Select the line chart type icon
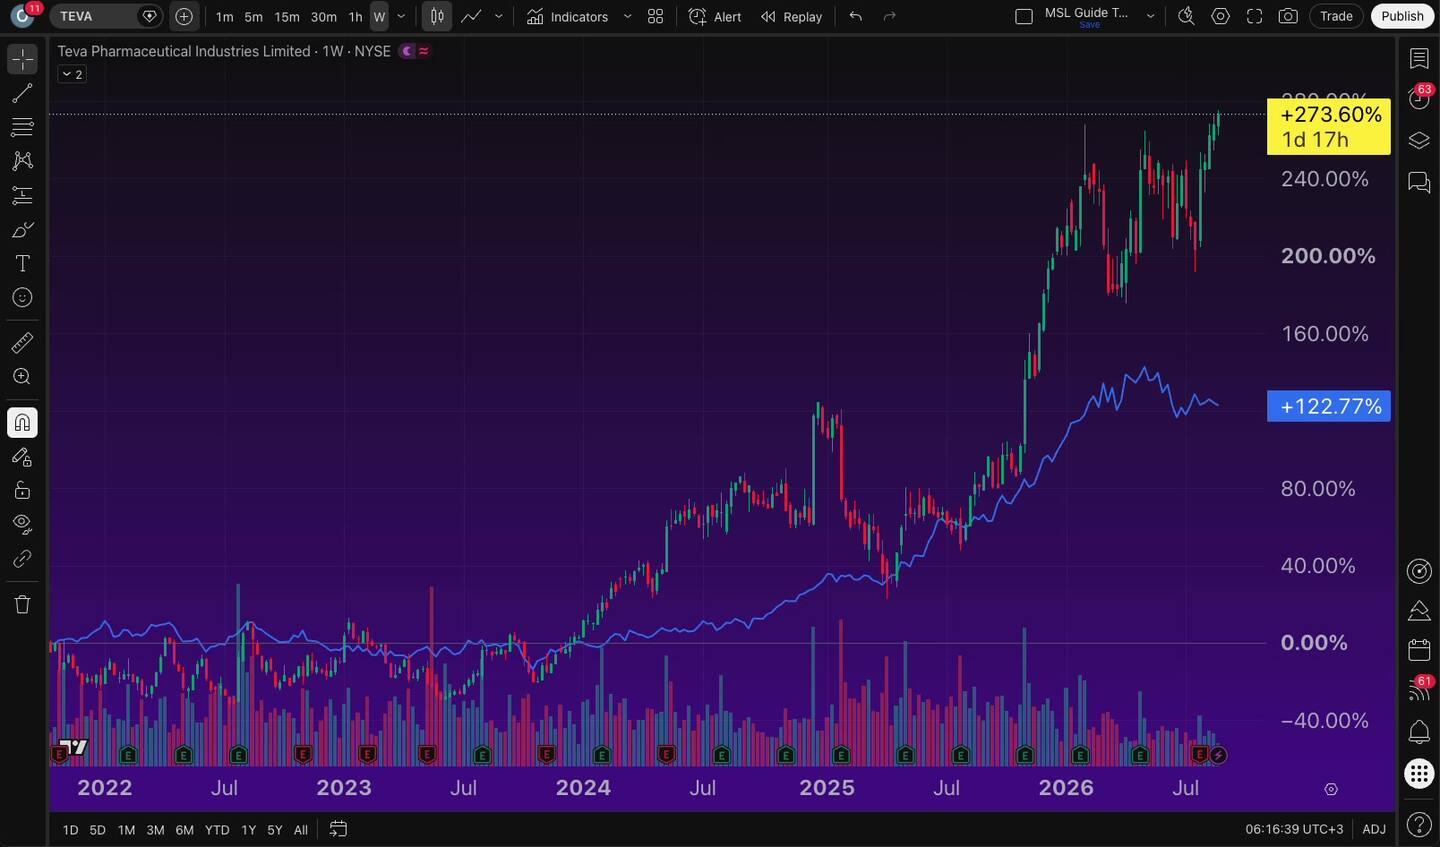 tap(472, 16)
